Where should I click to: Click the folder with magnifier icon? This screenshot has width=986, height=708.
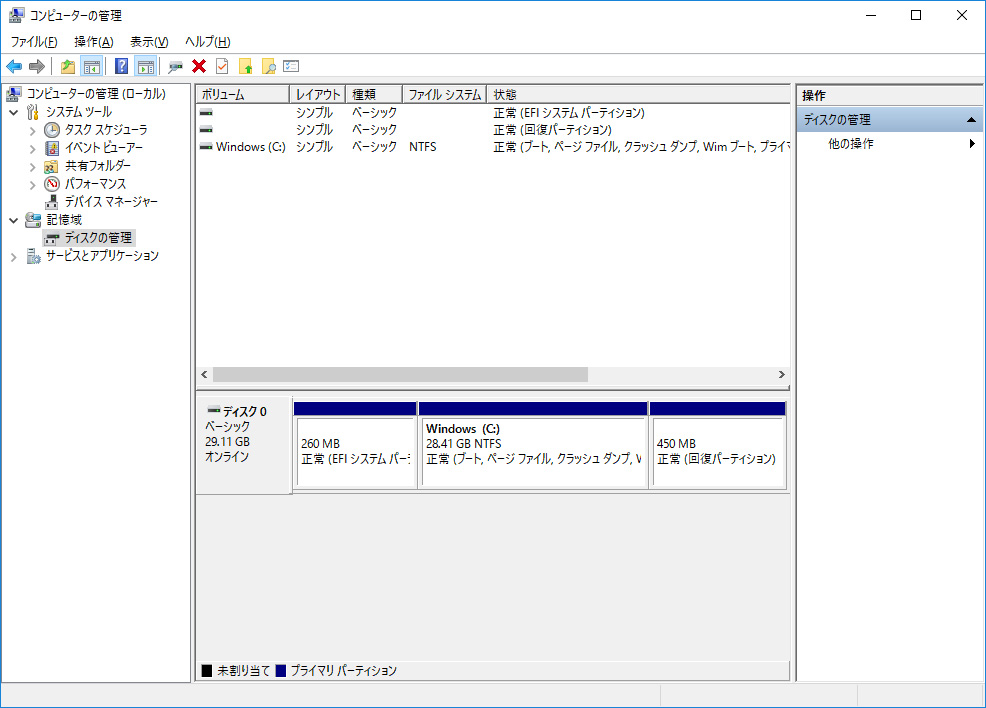click(269, 66)
